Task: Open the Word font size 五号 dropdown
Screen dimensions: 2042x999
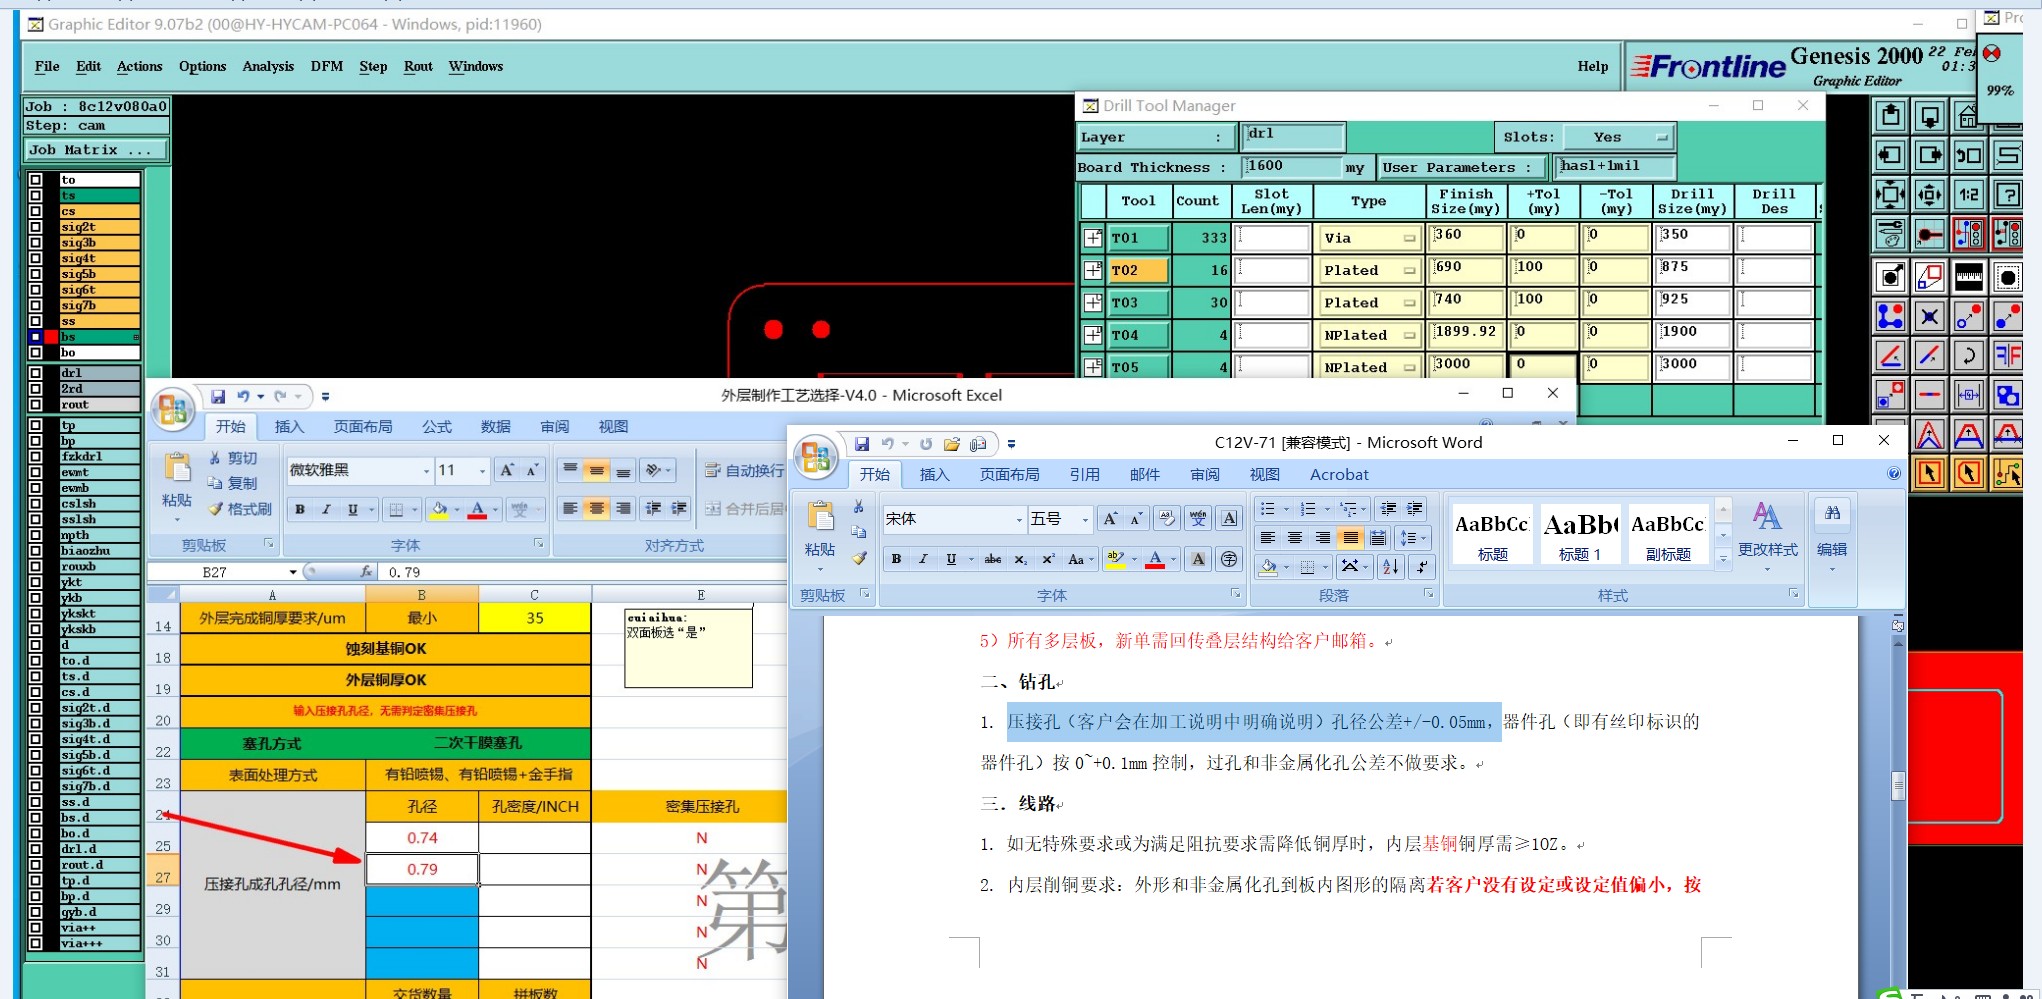Action: click(1084, 519)
